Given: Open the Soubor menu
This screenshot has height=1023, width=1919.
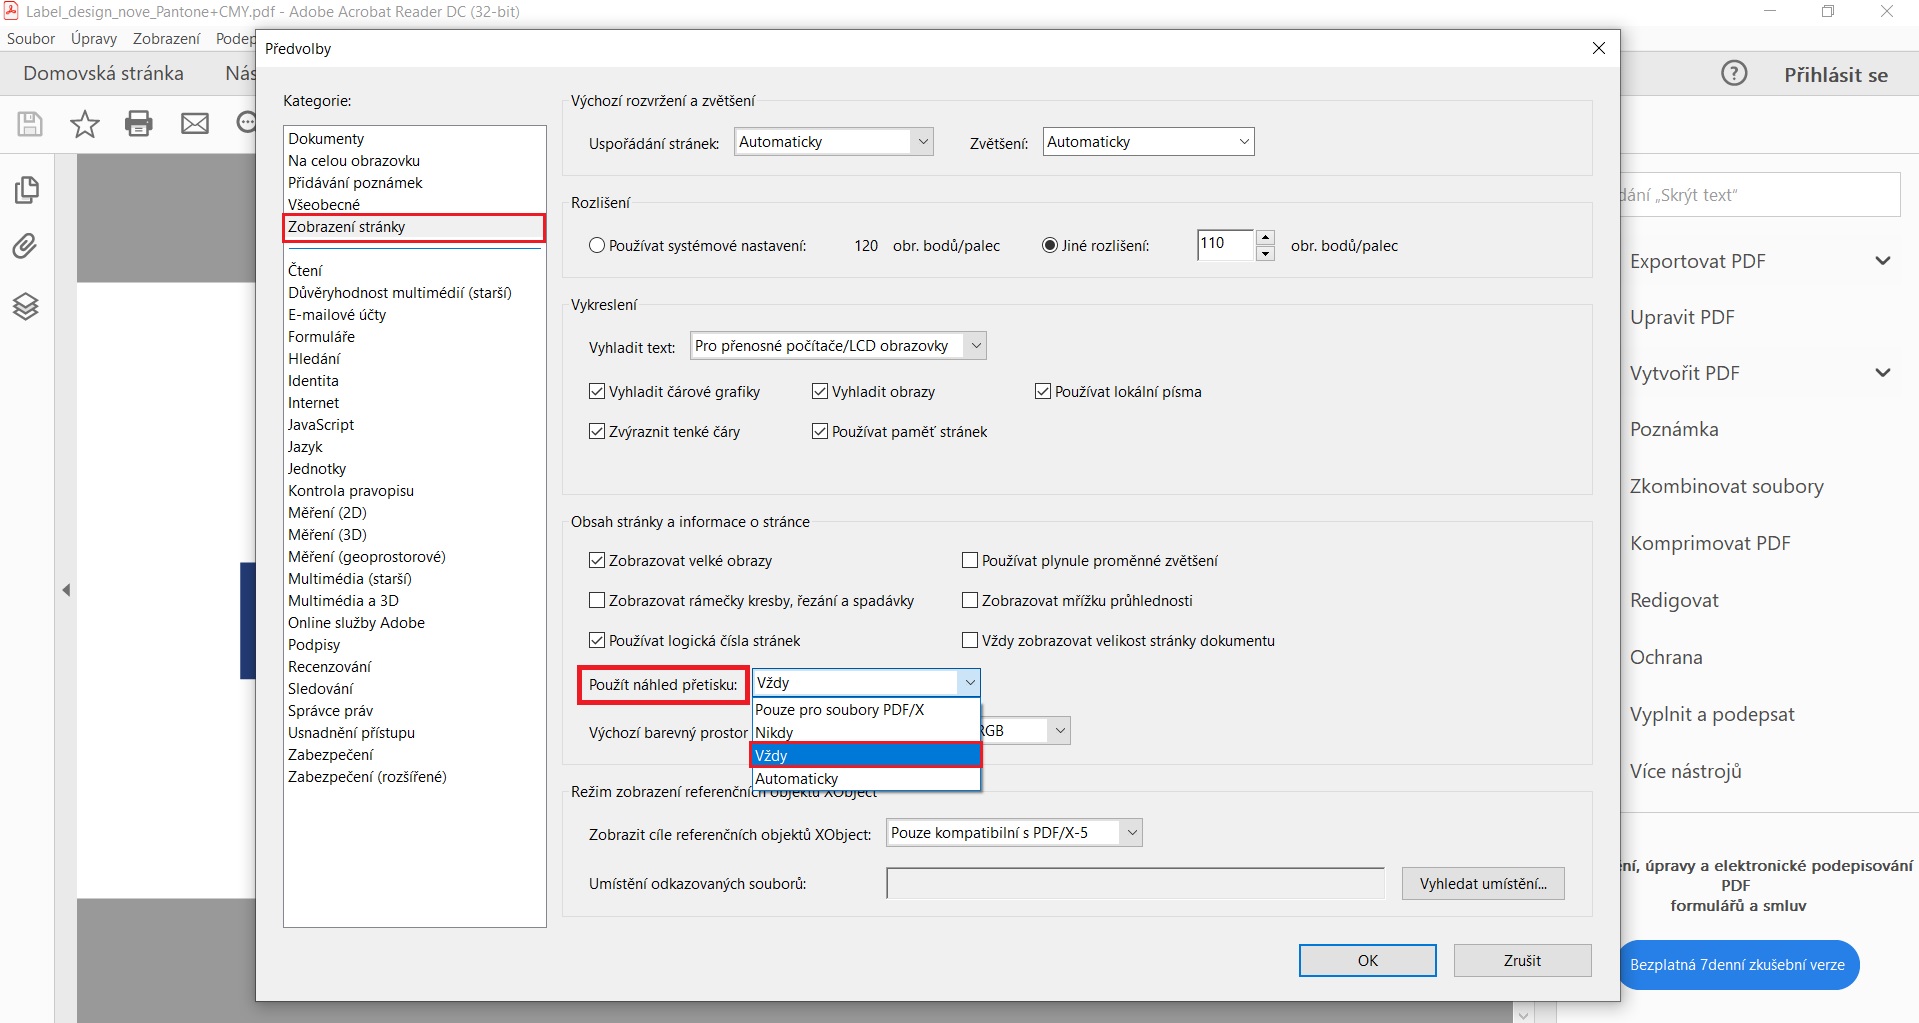Looking at the screenshot, I should 31,39.
